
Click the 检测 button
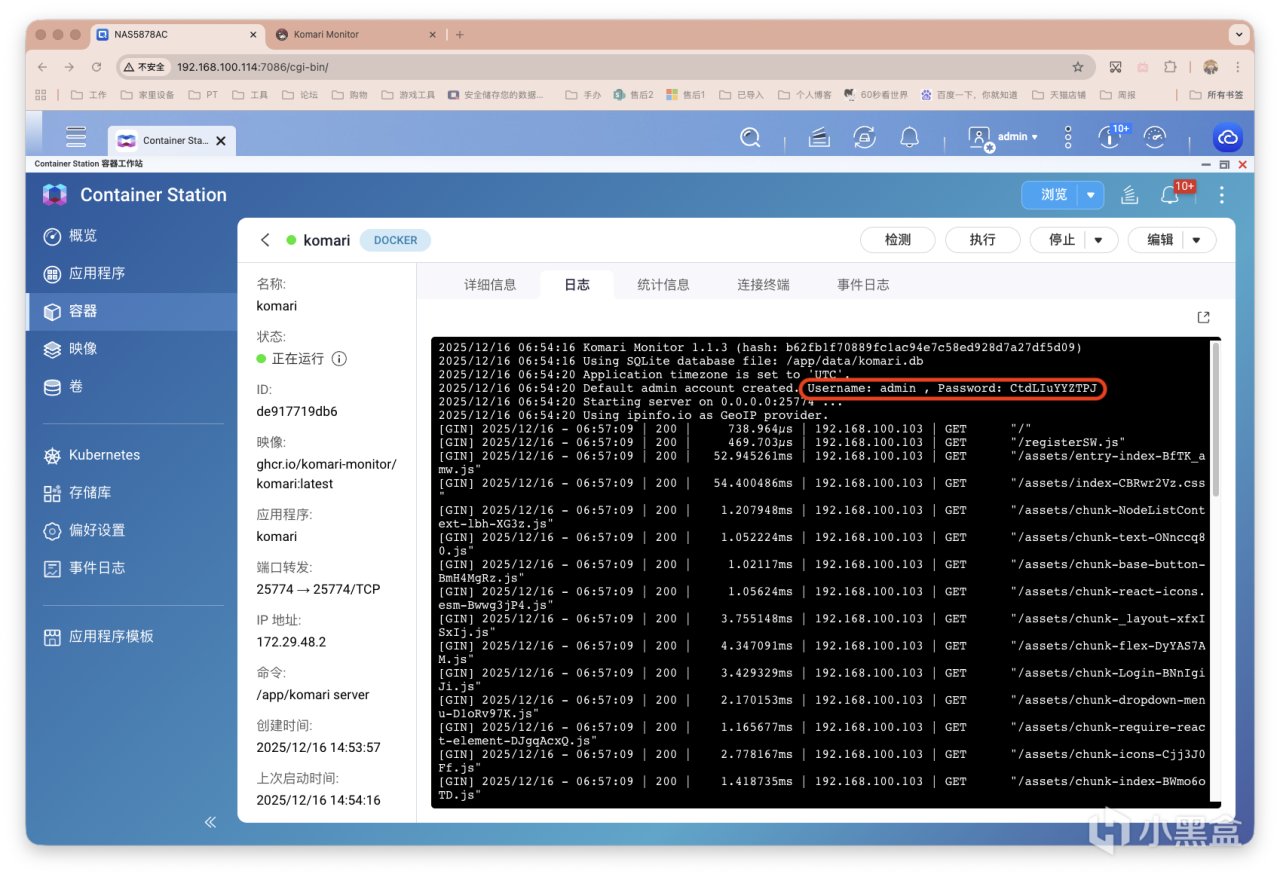(x=898, y=240)
